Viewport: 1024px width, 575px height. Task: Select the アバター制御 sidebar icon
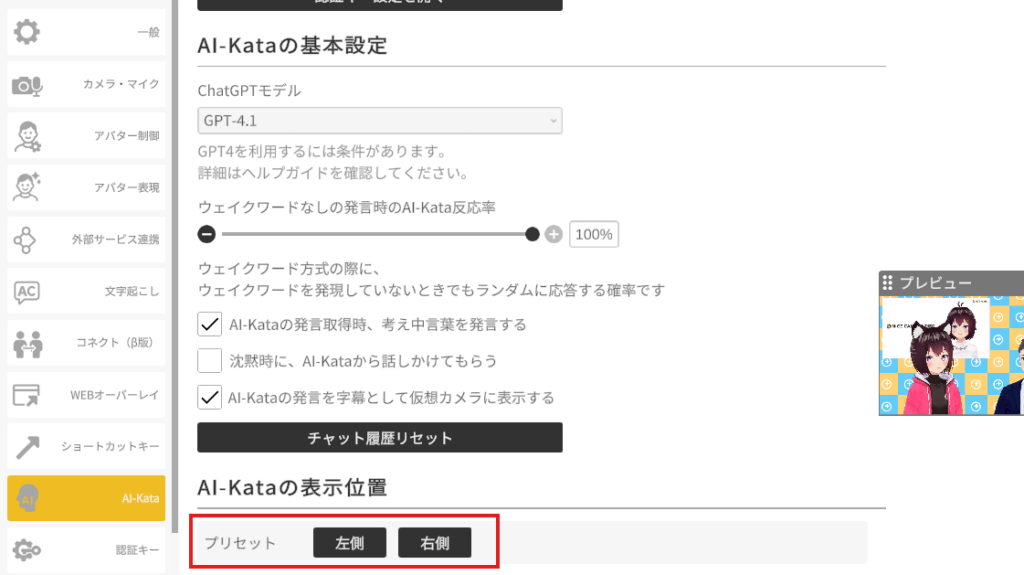pyautogui.click(x=27, y=136)
